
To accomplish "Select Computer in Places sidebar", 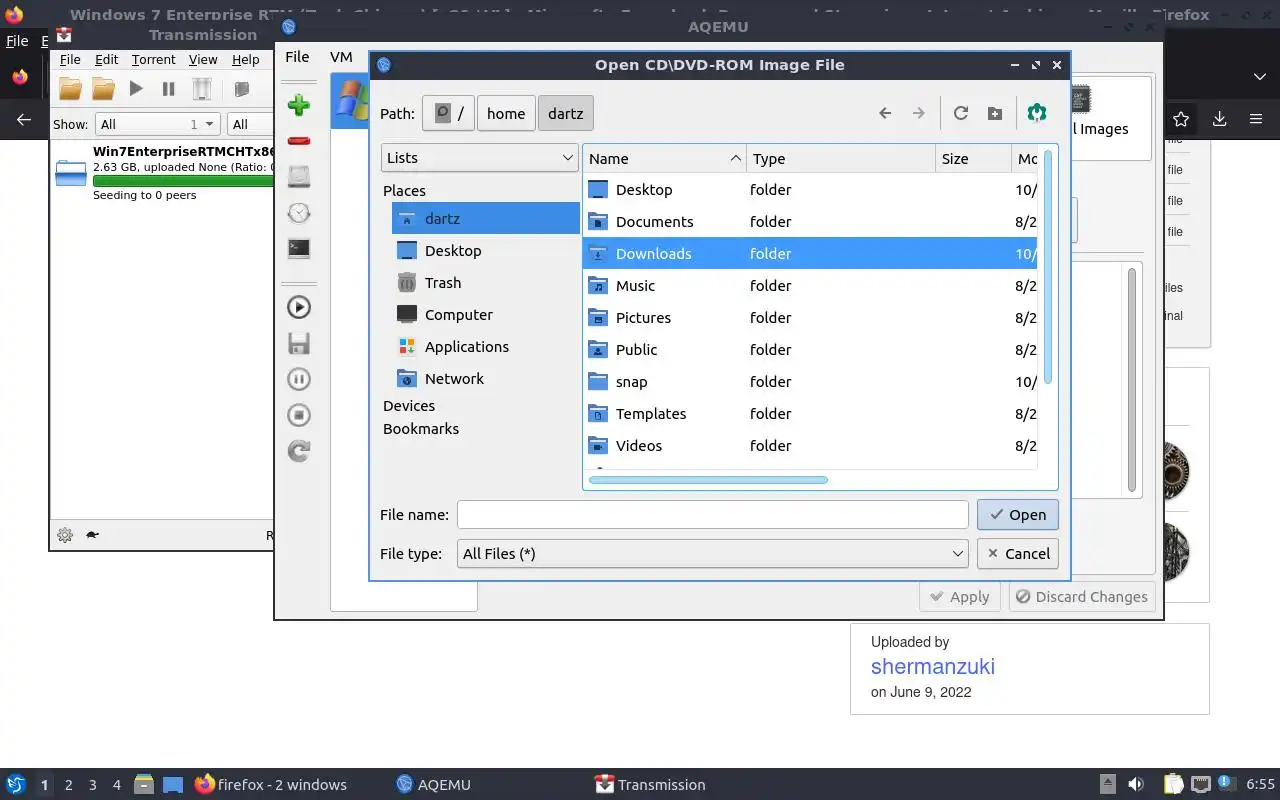I will (485, 314).
